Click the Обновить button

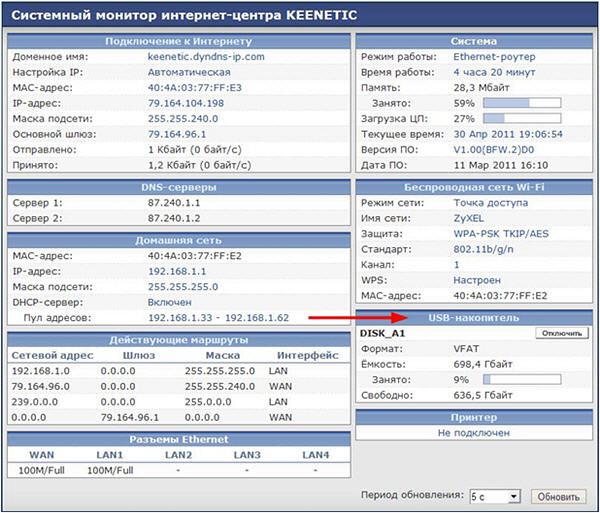(x=559, y=496)
